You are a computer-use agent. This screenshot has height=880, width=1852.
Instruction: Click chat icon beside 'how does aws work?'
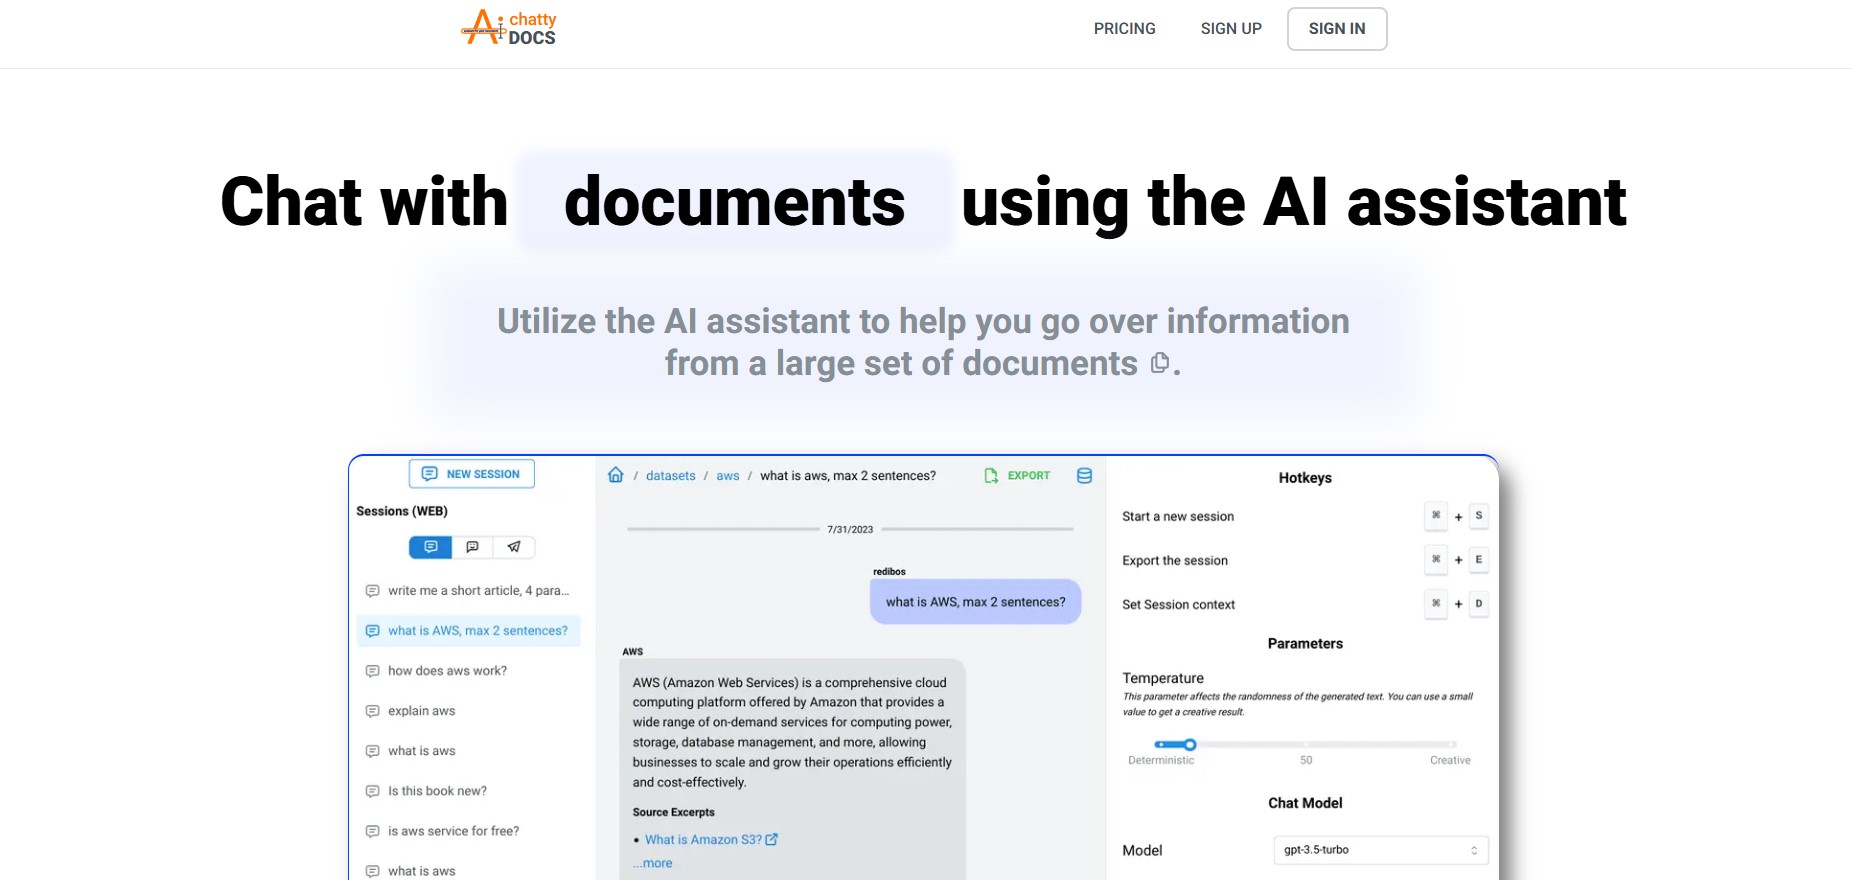(x=373, y=671)
